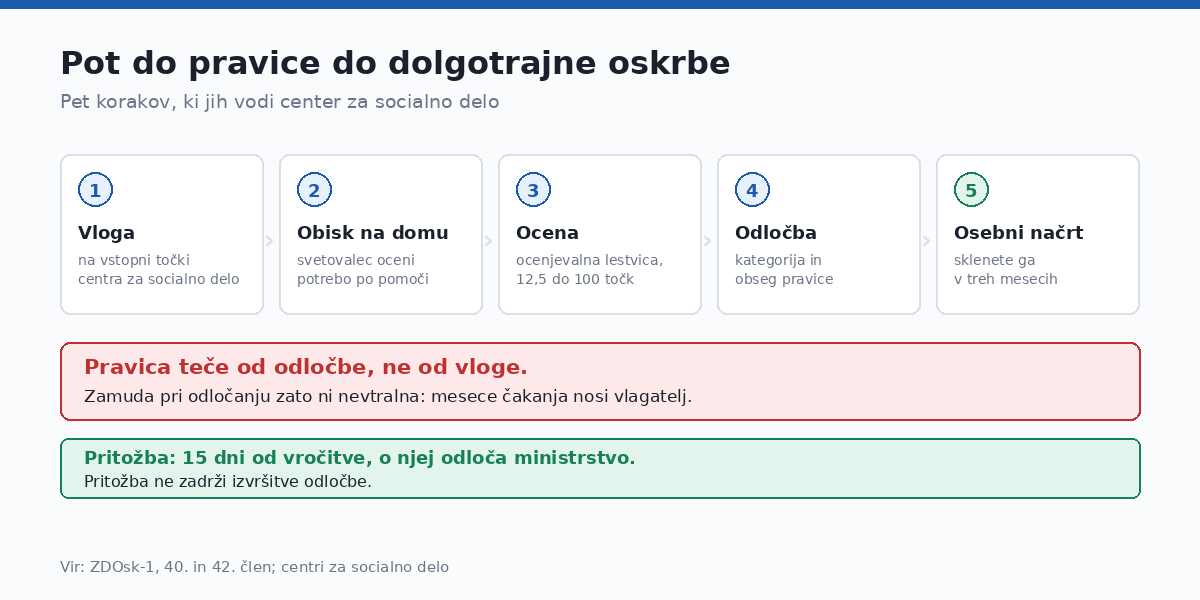Click 'obseg pravice' text

pos(784,279)
